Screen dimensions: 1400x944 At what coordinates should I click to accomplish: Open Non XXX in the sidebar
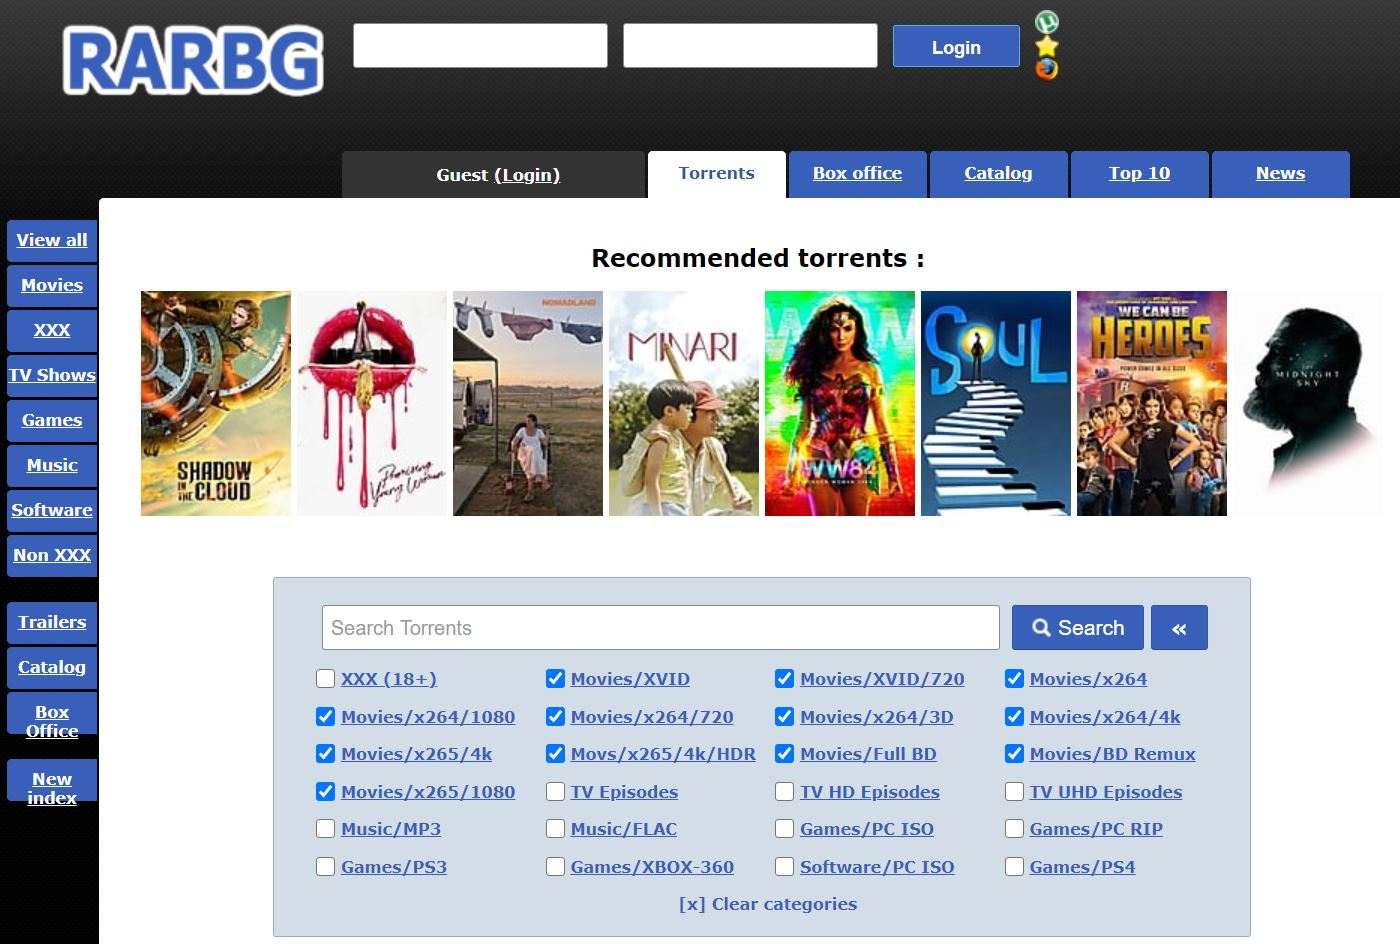[52, 556]
